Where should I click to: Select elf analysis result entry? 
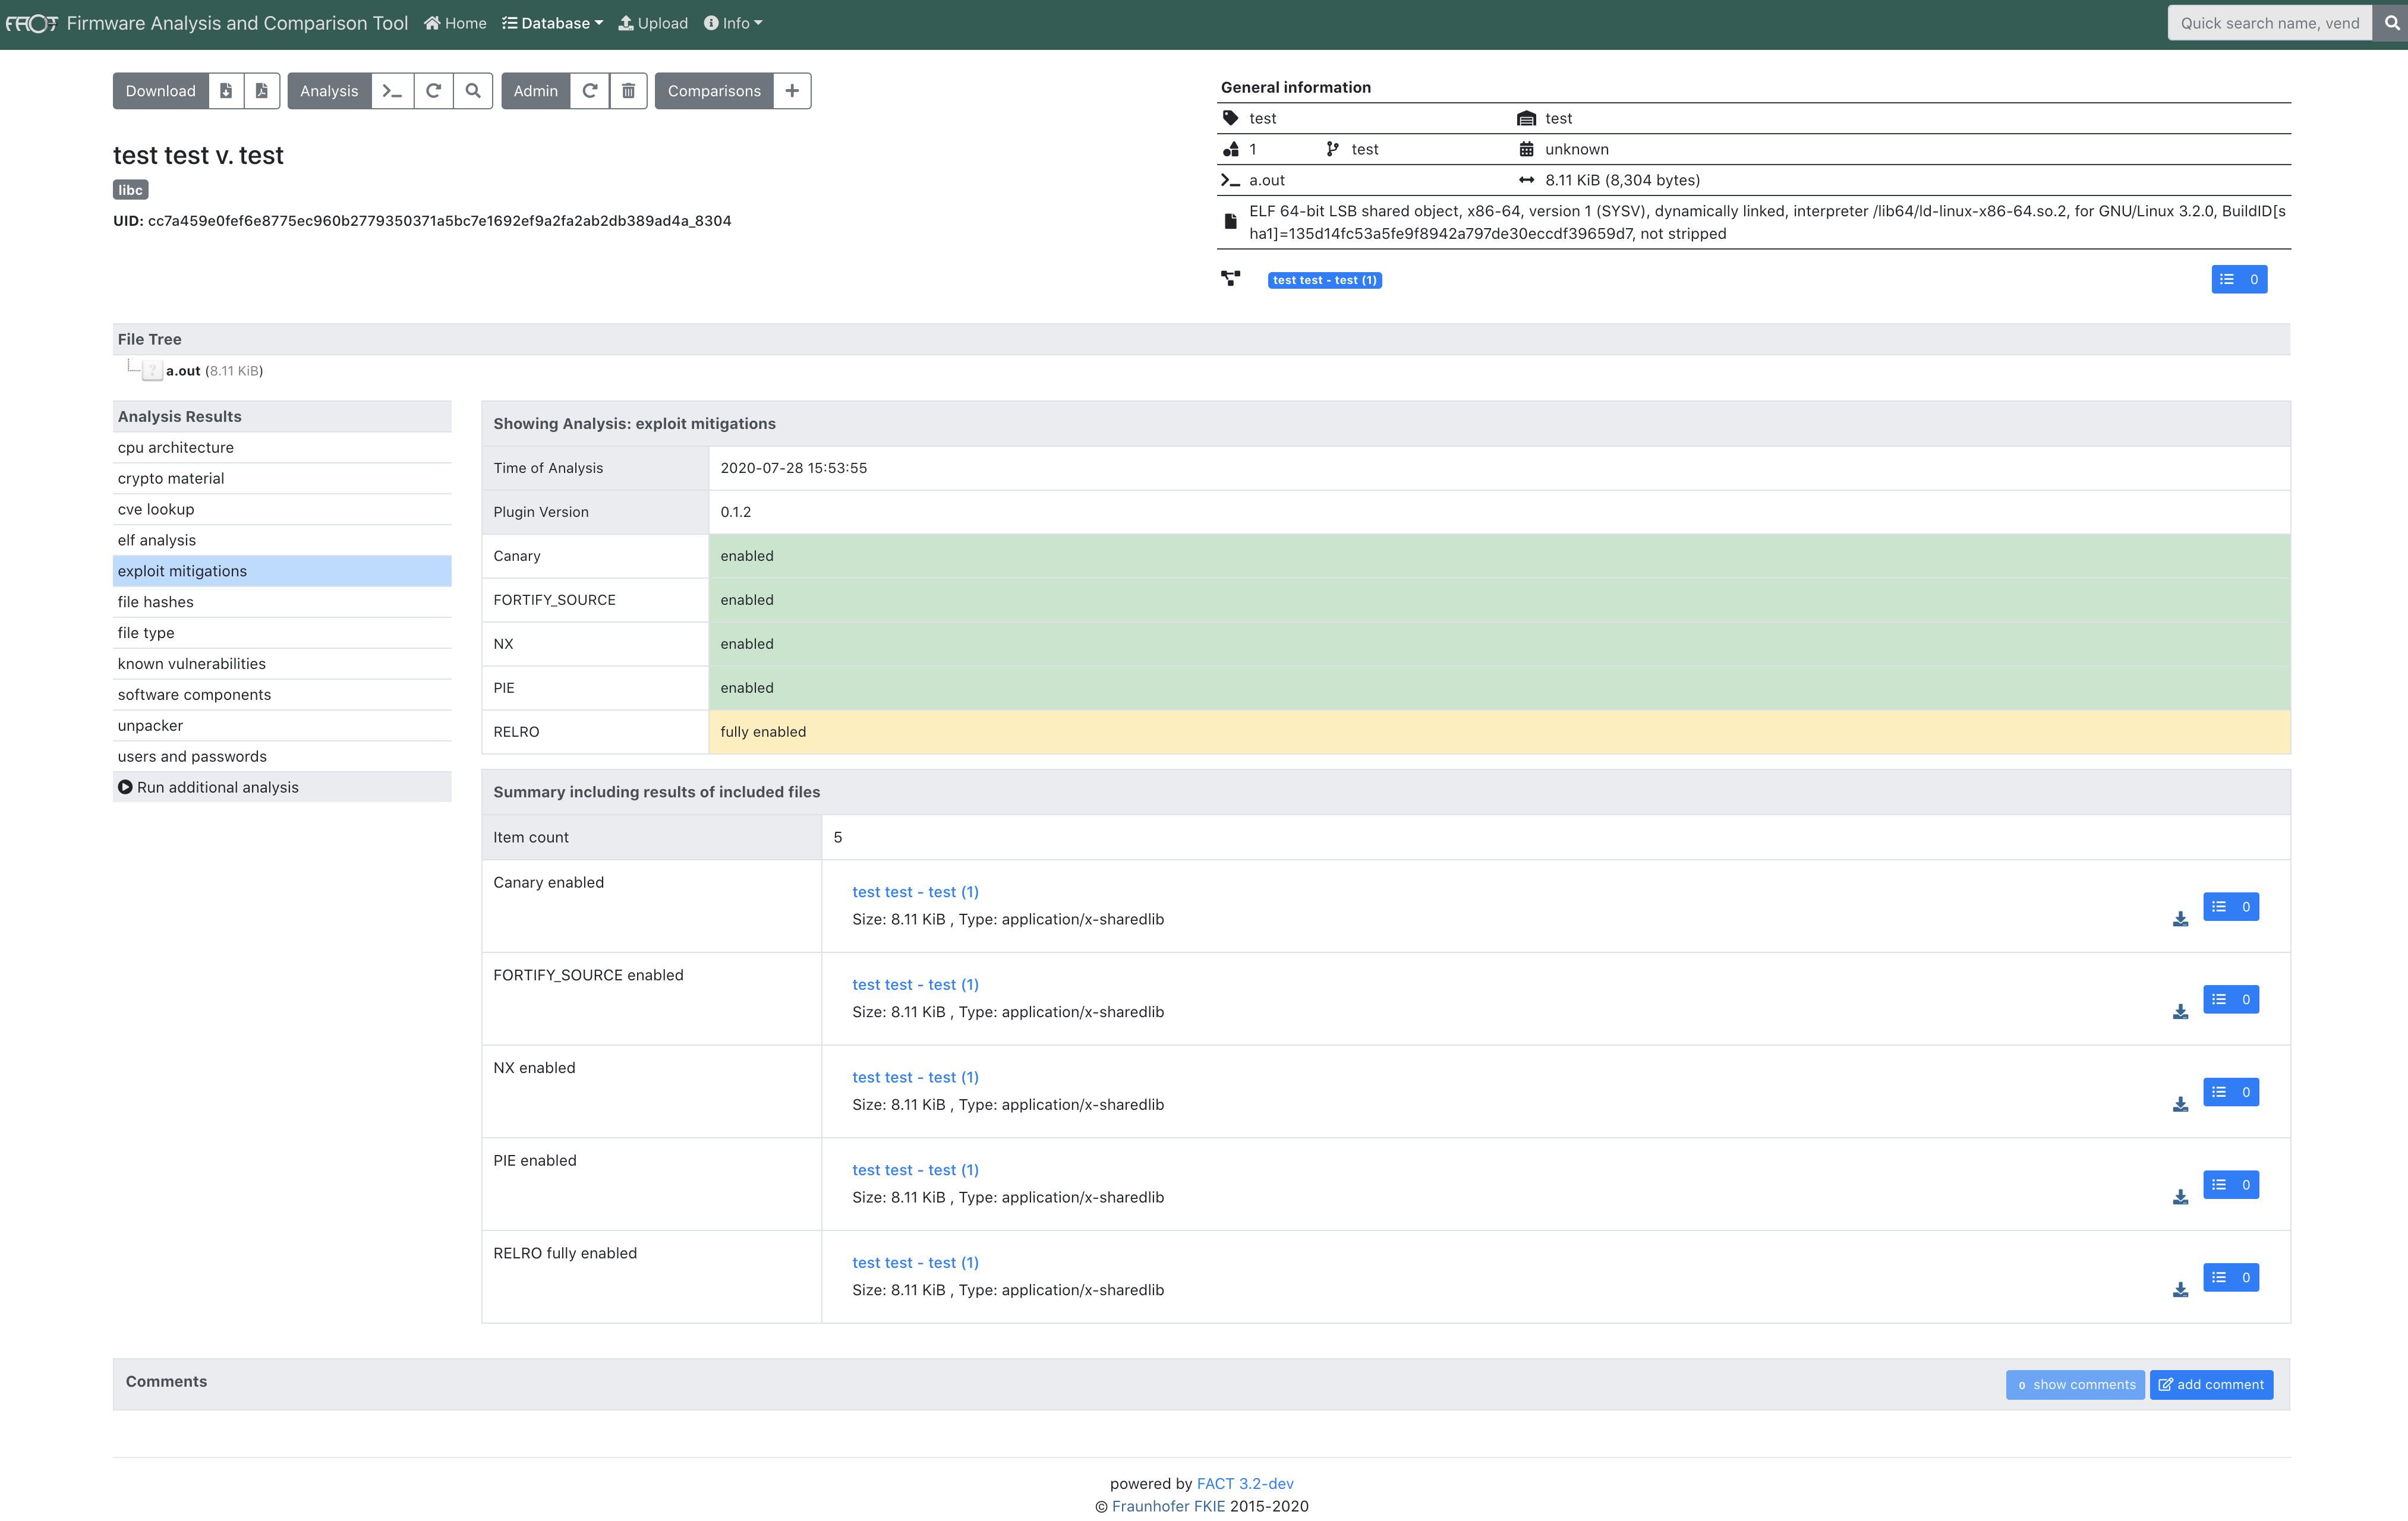coord(157,540)
